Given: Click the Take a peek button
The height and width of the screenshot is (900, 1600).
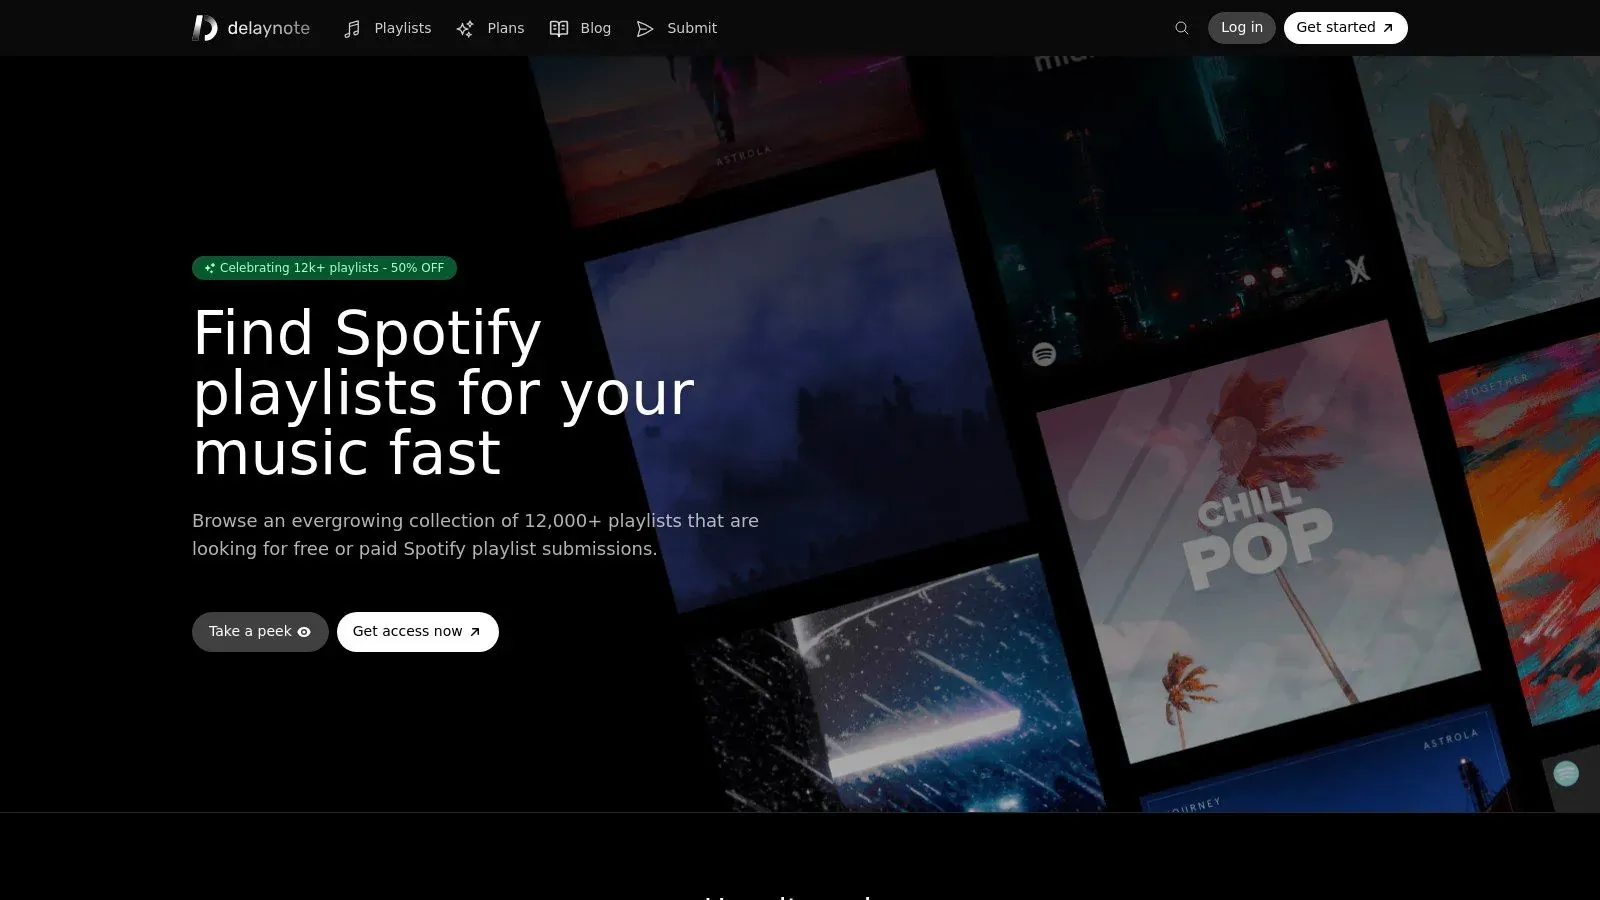Looking at the screenshot, I should tap(260, 632).
